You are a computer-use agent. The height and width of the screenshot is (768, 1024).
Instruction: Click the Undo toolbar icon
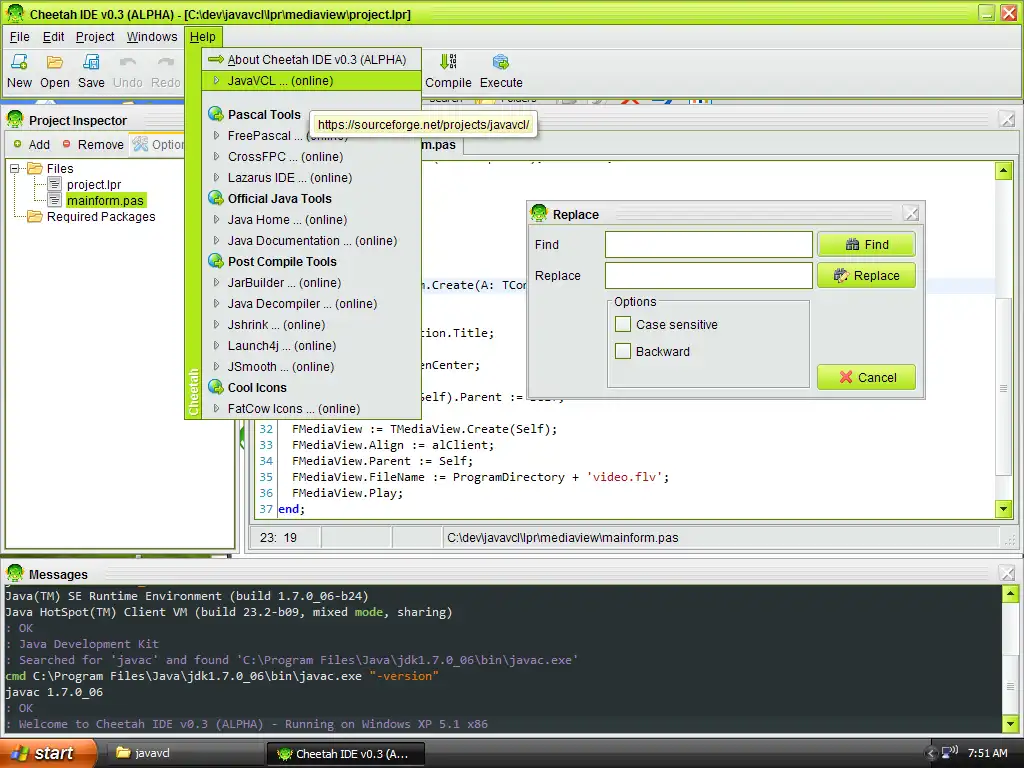tap(128, 62)
